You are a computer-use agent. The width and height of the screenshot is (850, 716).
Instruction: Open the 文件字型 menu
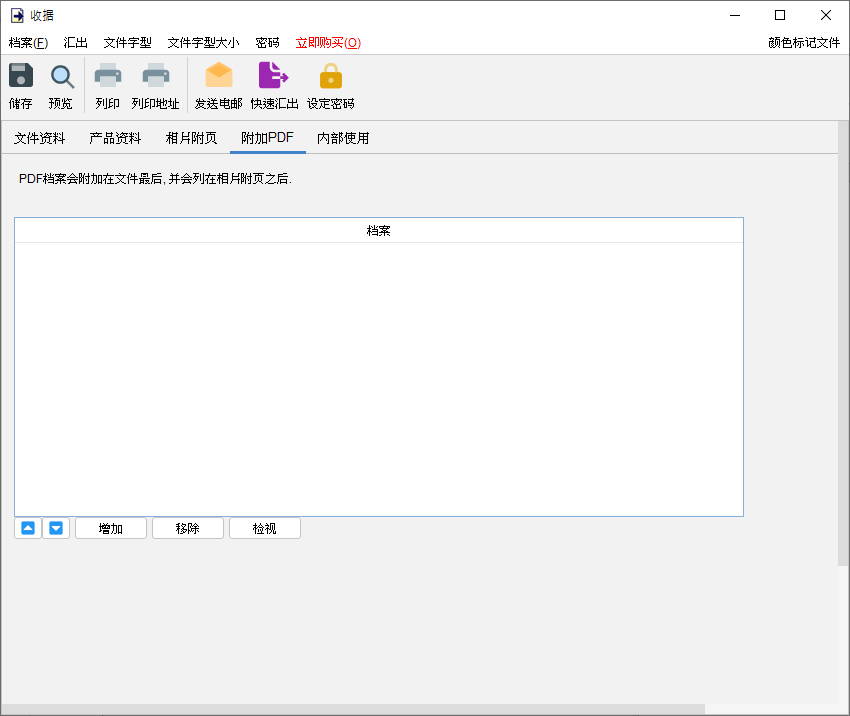coord(127,43)
